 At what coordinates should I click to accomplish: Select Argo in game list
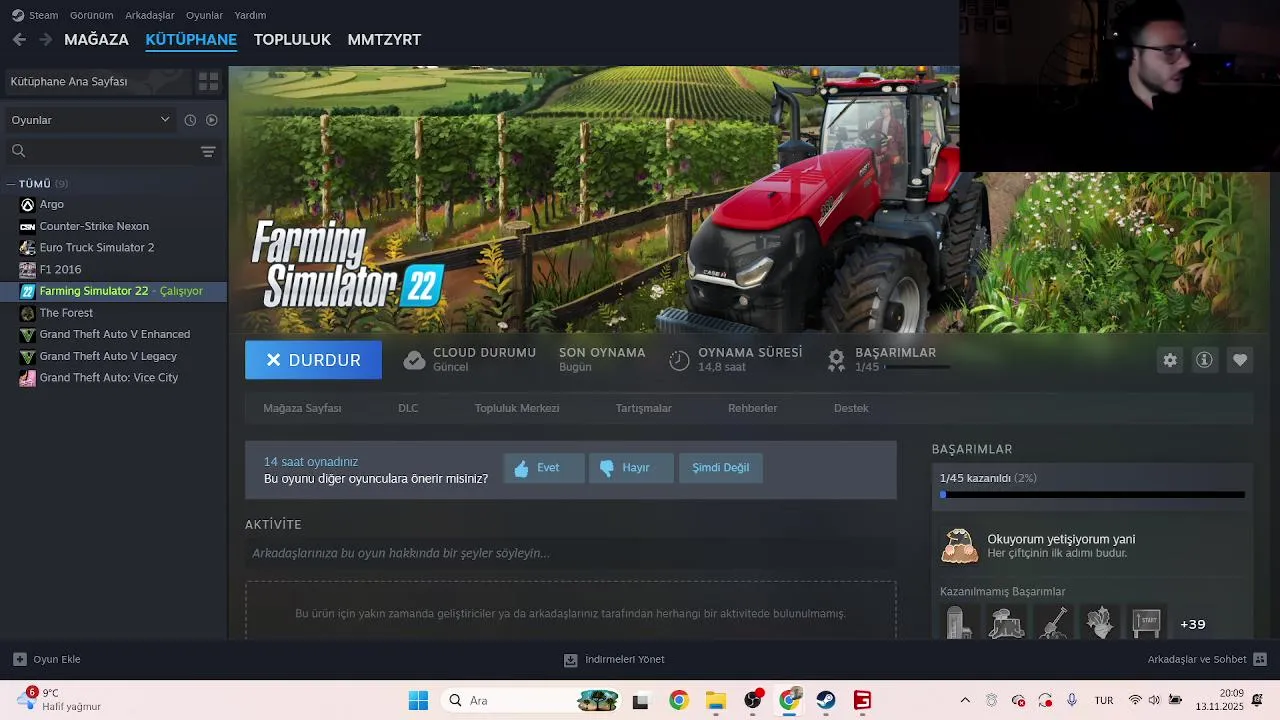pyautogui.click(x=52, y=204)
